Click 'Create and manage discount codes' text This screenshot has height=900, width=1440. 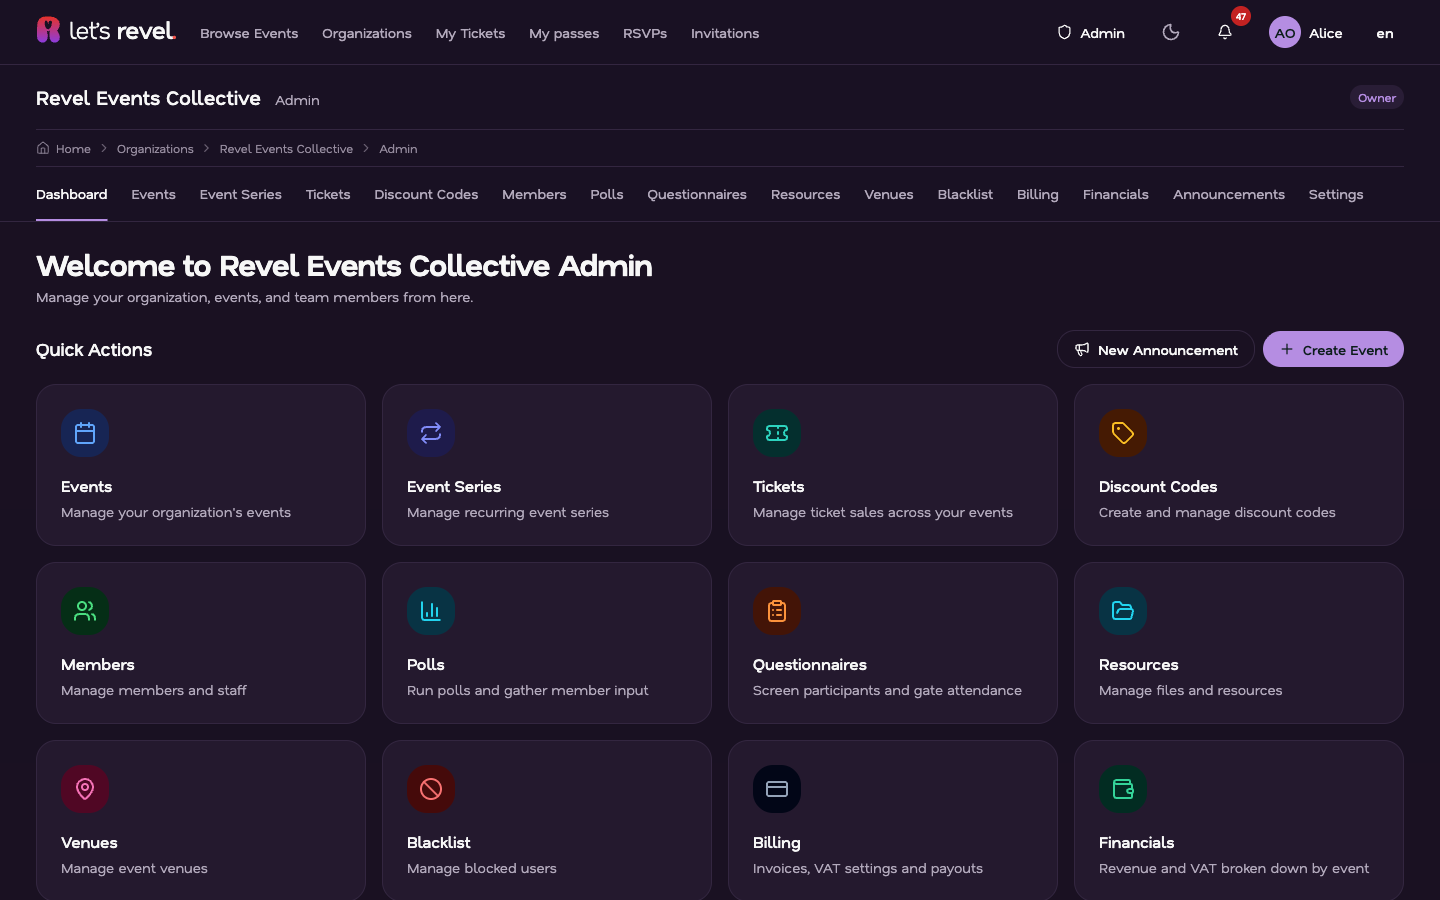point(1217,512)
